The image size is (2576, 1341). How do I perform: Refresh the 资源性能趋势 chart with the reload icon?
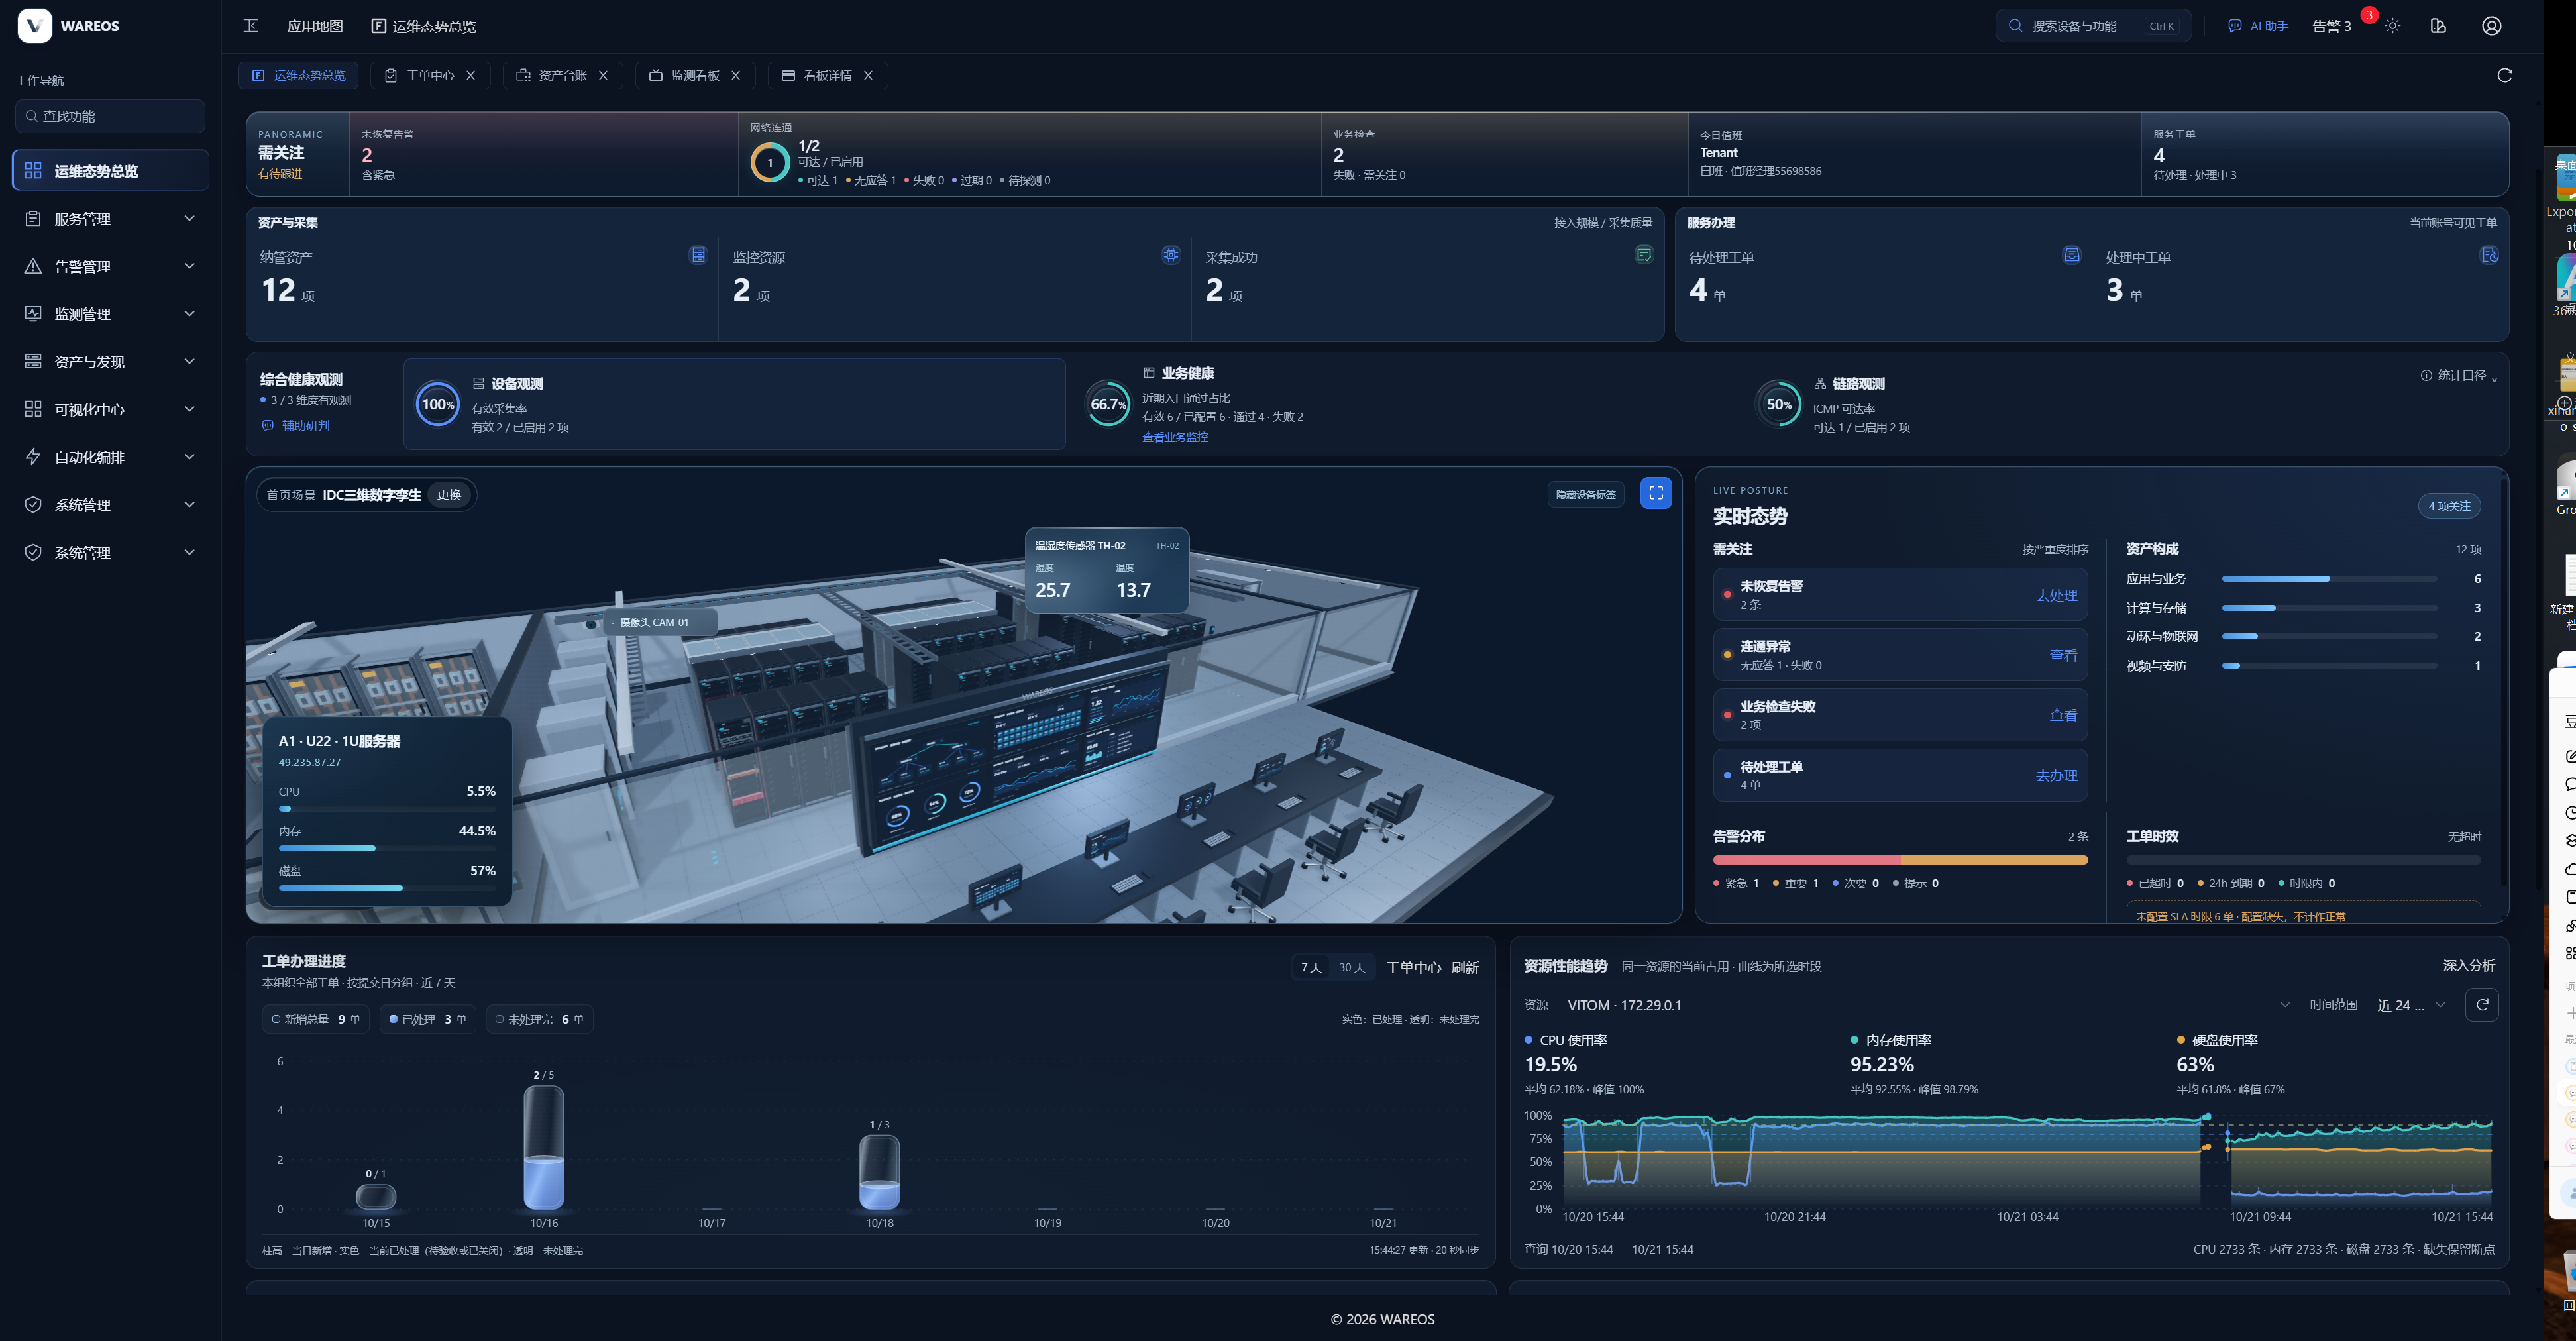[2482, 1004]
